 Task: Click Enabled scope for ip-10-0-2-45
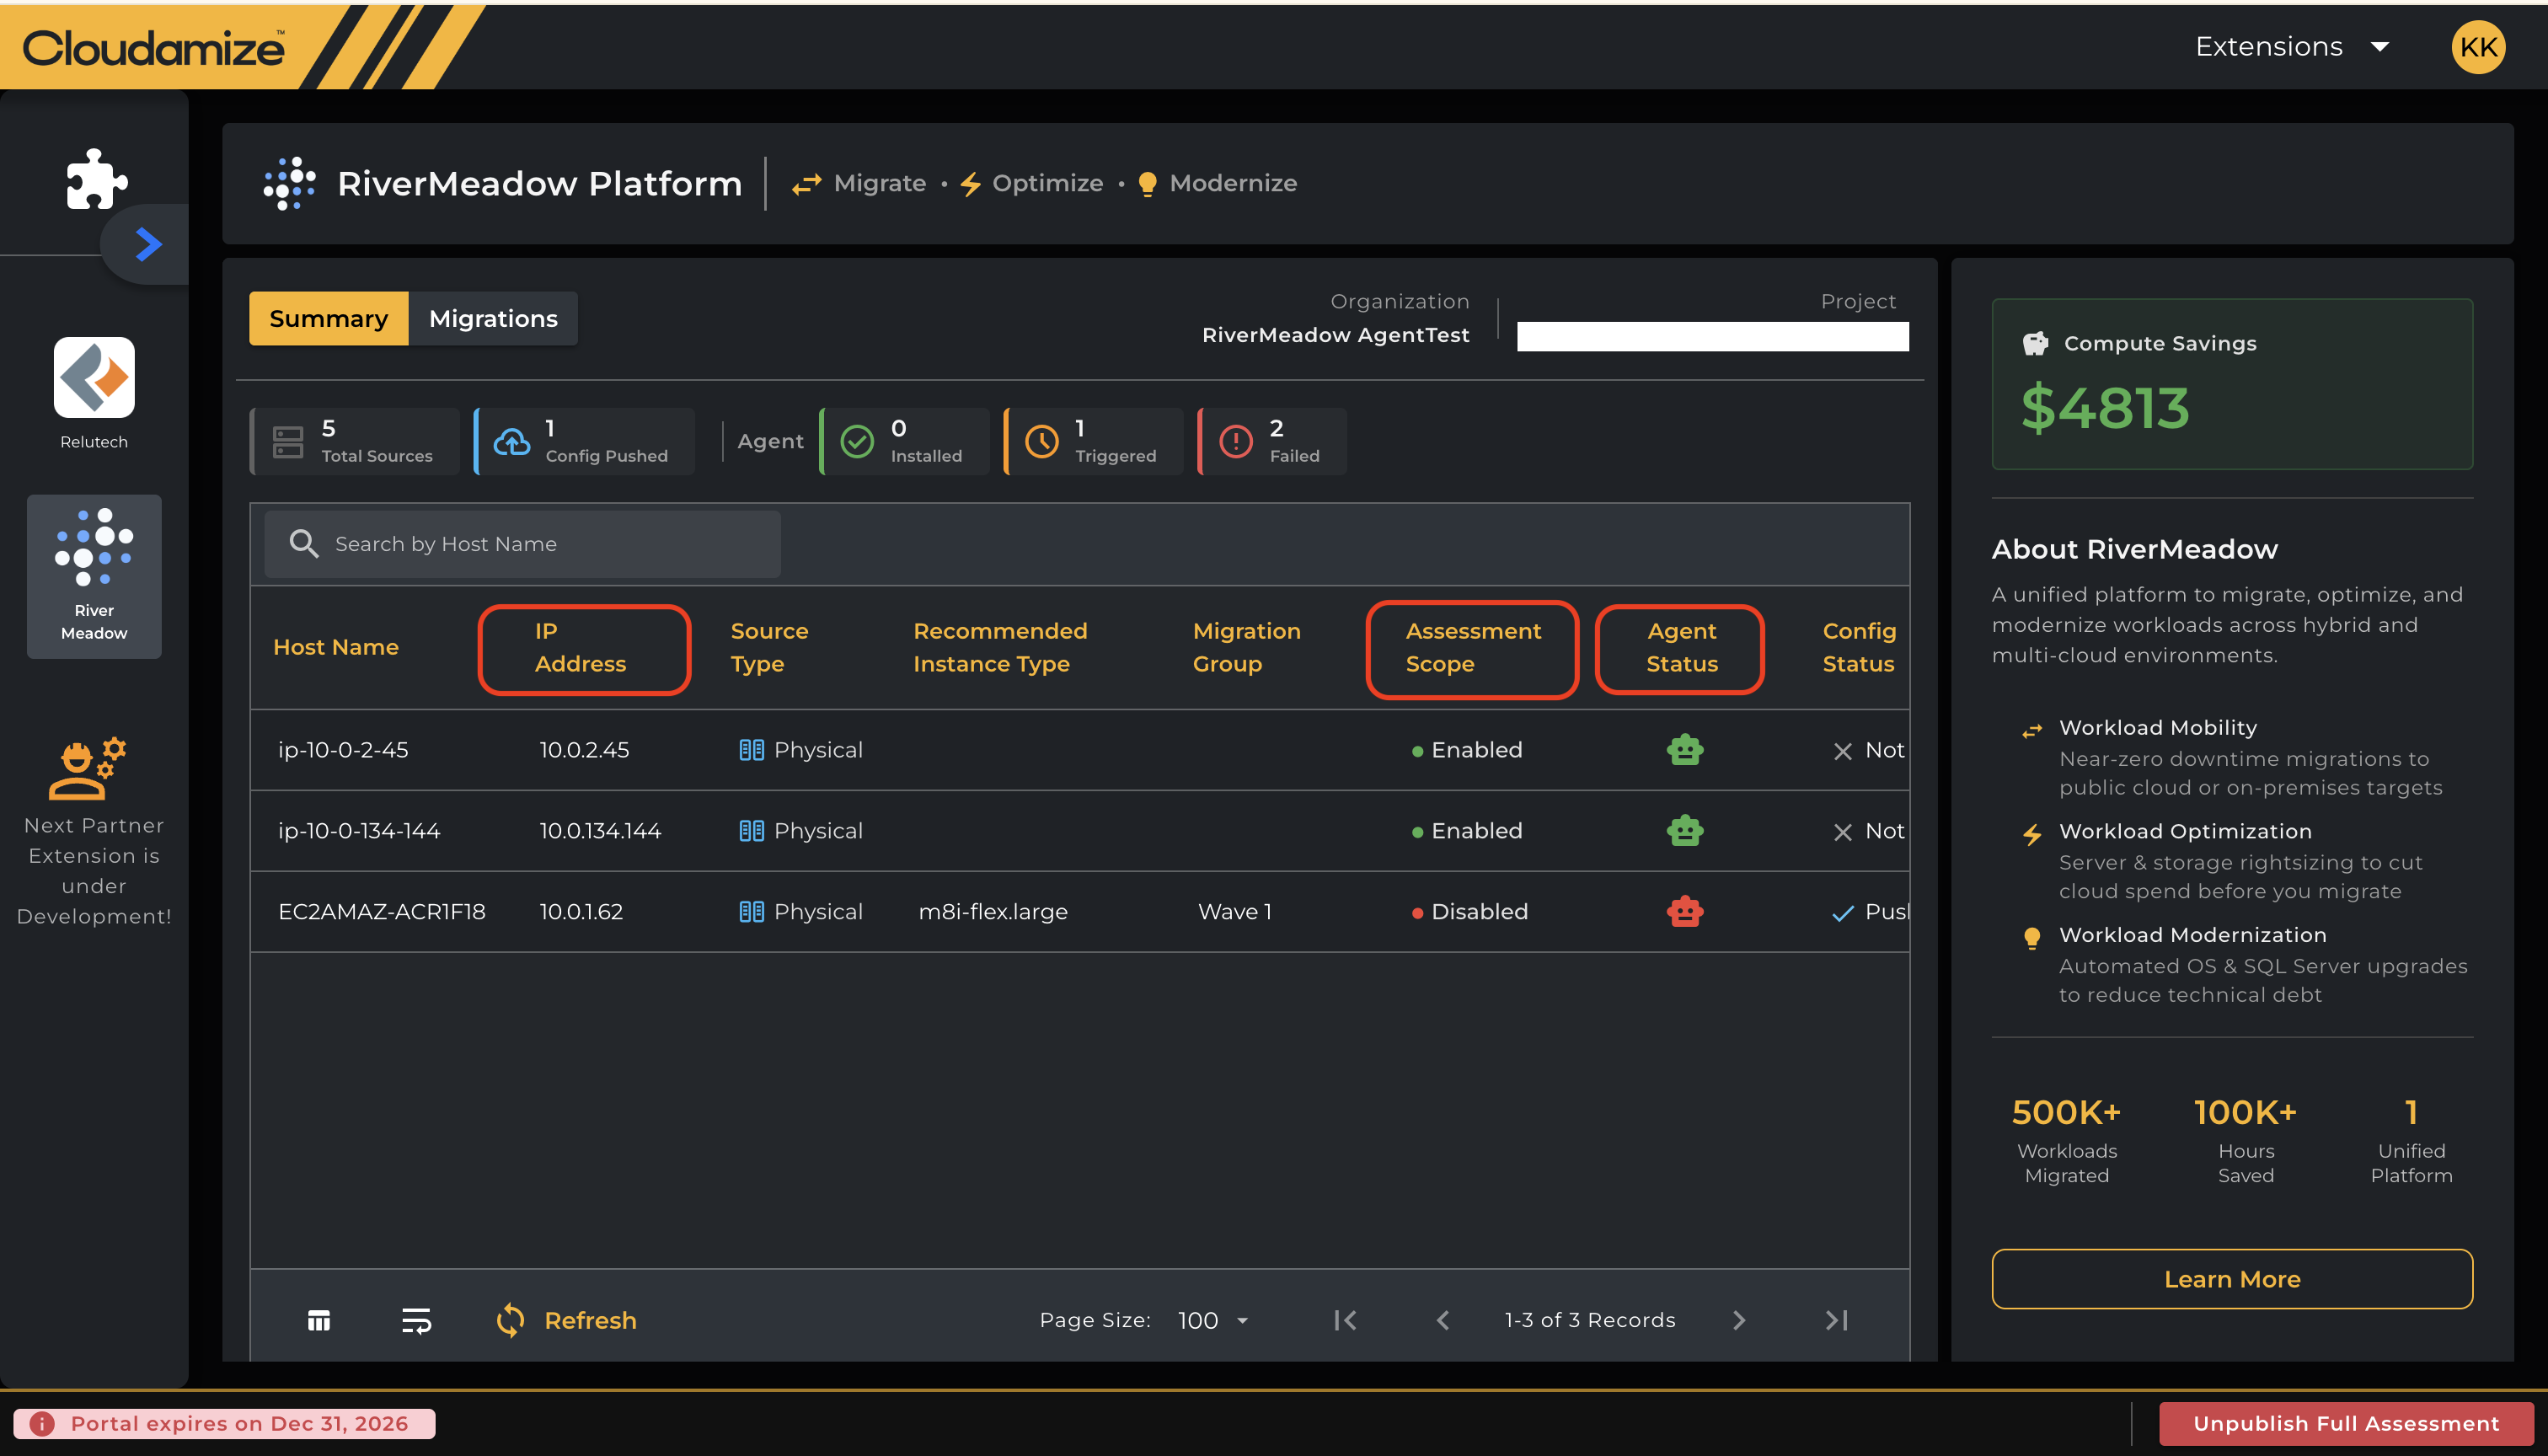(x=1467, y=750)
